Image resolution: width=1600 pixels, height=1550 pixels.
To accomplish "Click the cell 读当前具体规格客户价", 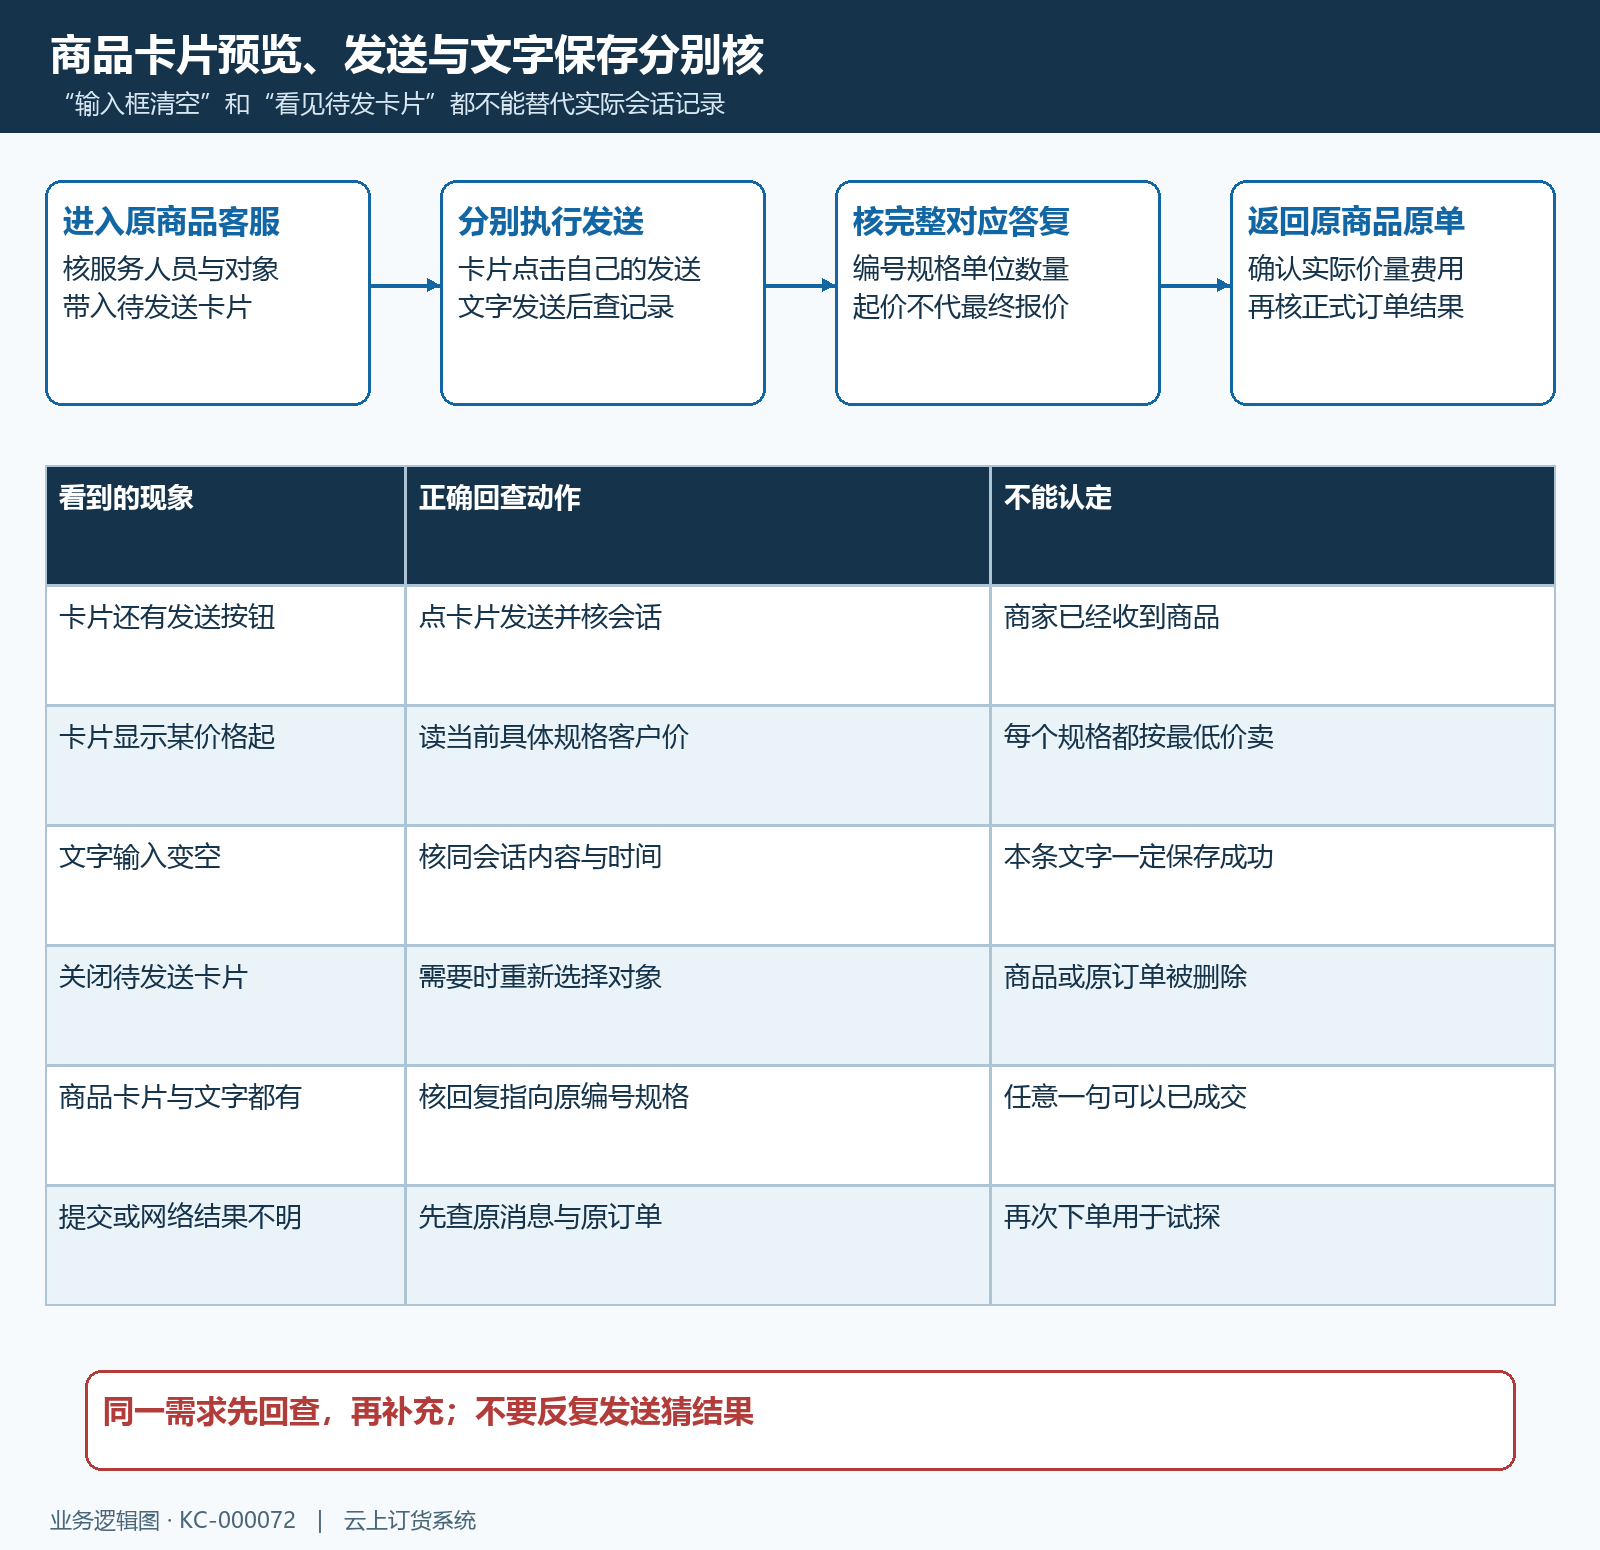I will coord(698,765).
